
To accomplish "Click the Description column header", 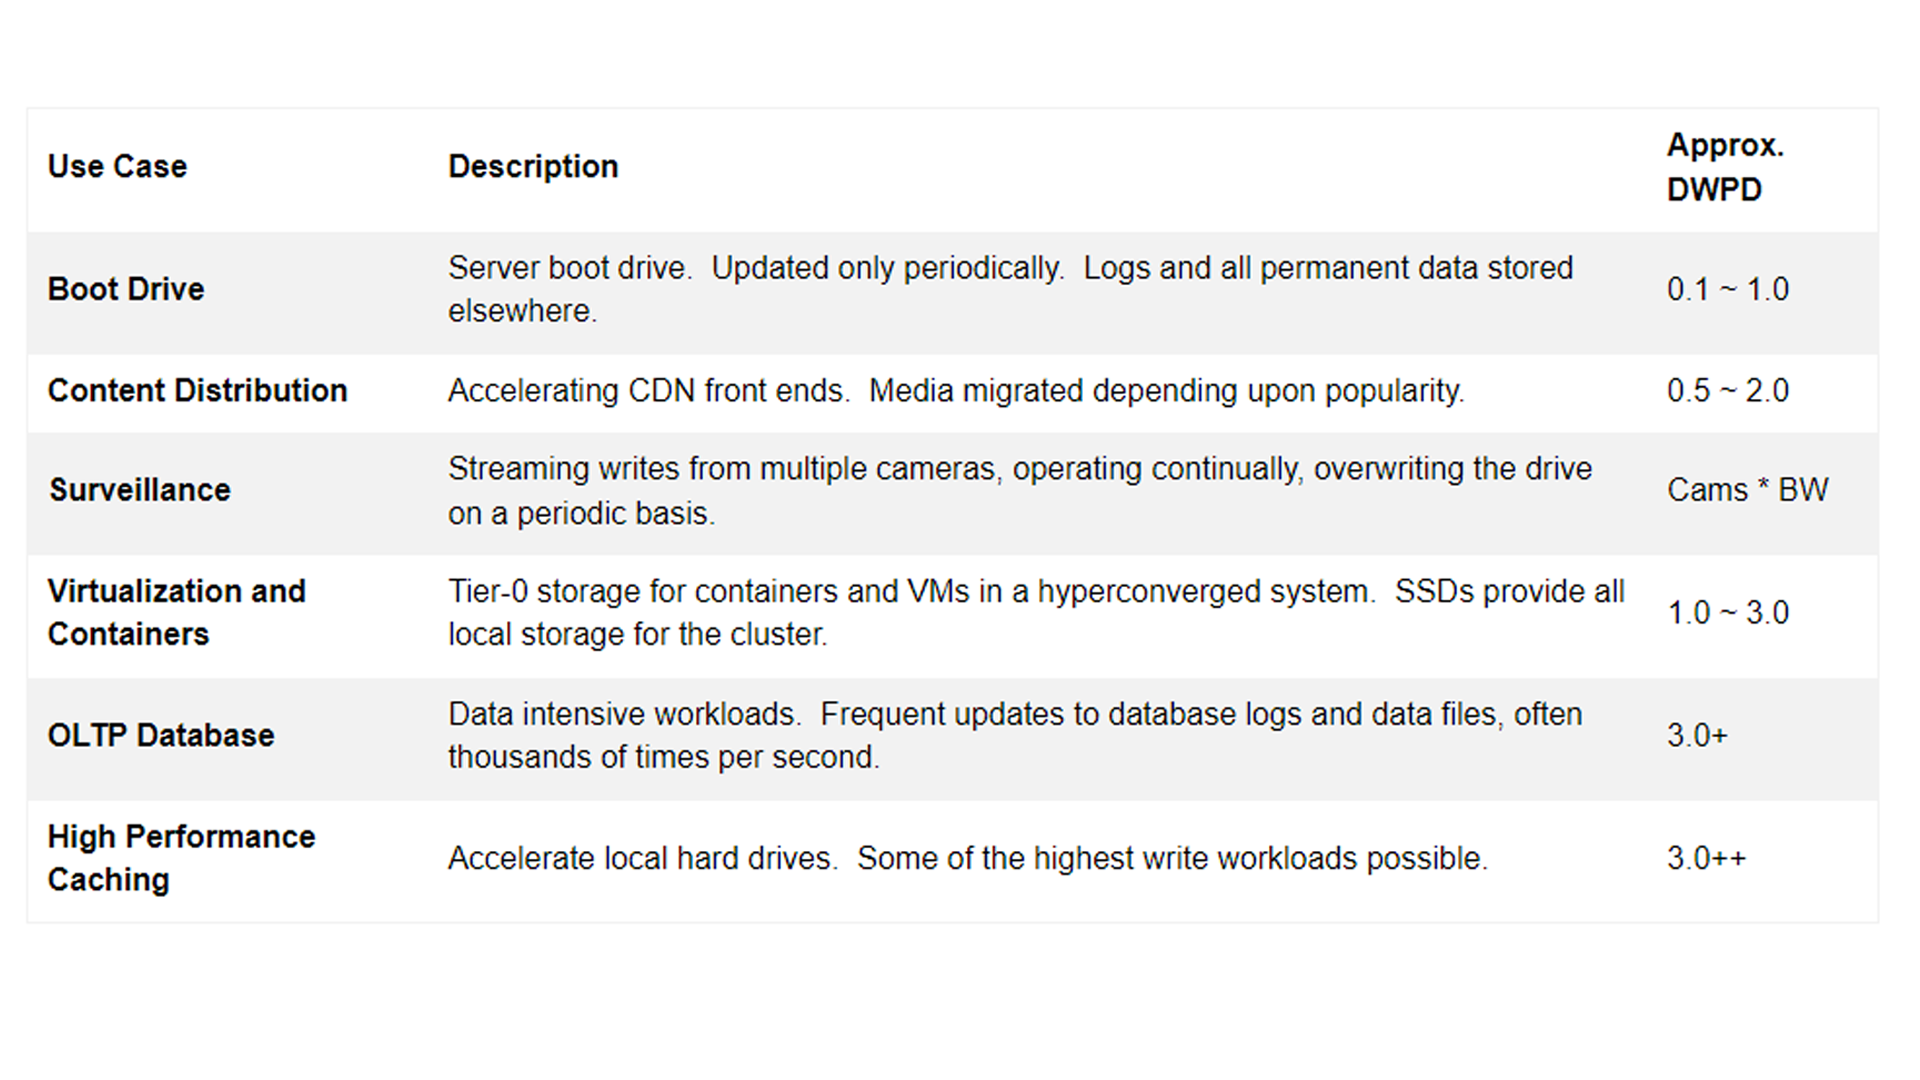I will 533,166.
